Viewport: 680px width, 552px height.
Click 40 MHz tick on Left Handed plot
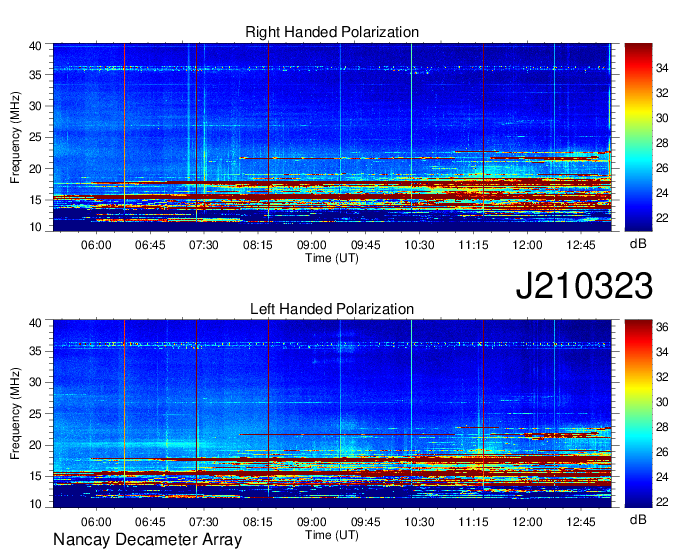(35, 323)
